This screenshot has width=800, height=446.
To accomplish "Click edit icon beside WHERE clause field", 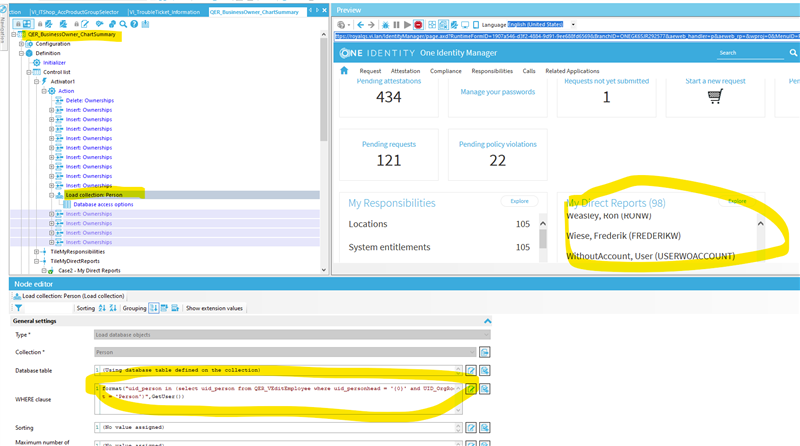I will pyautogui.click(x=471, y=389).
